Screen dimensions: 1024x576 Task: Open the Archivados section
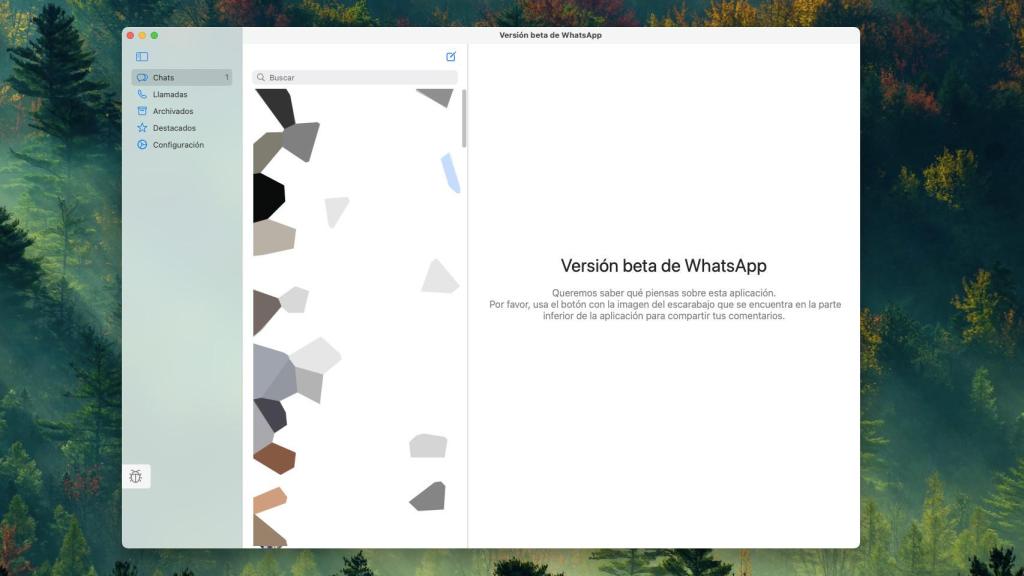point(182,111)
